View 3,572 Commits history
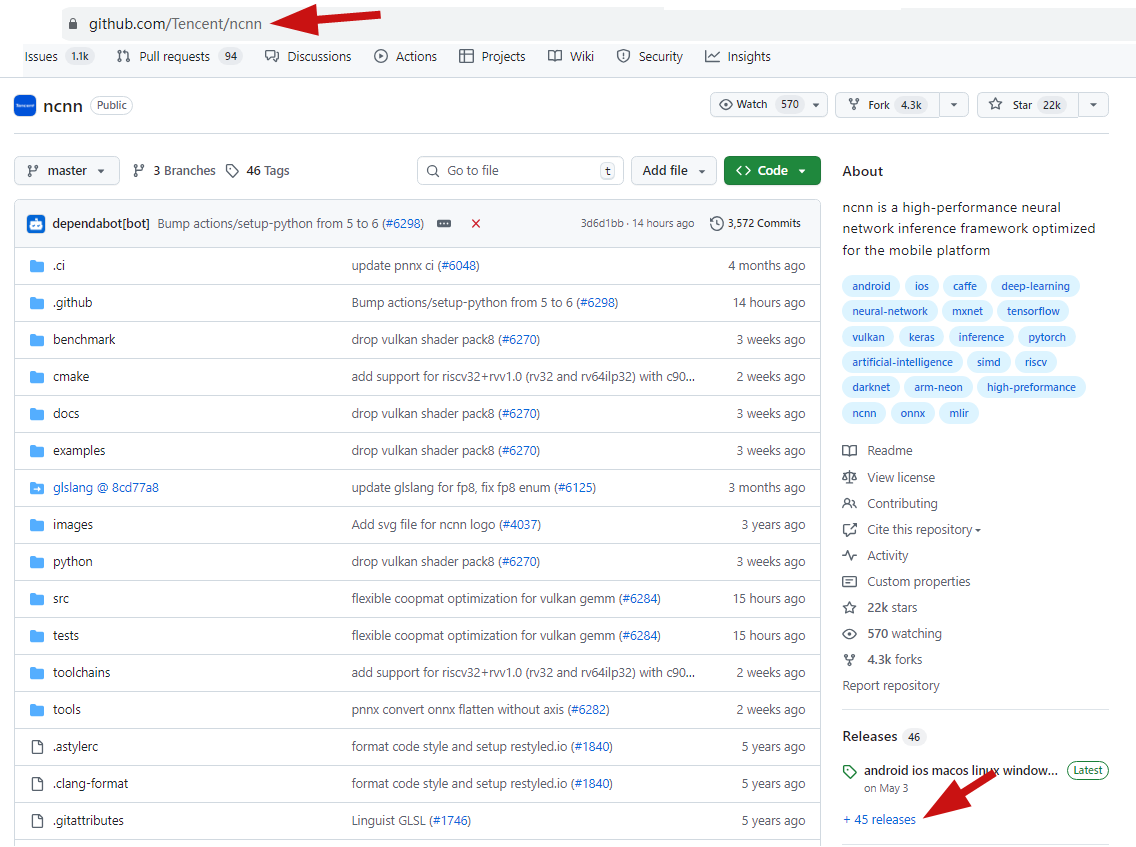 756,224
